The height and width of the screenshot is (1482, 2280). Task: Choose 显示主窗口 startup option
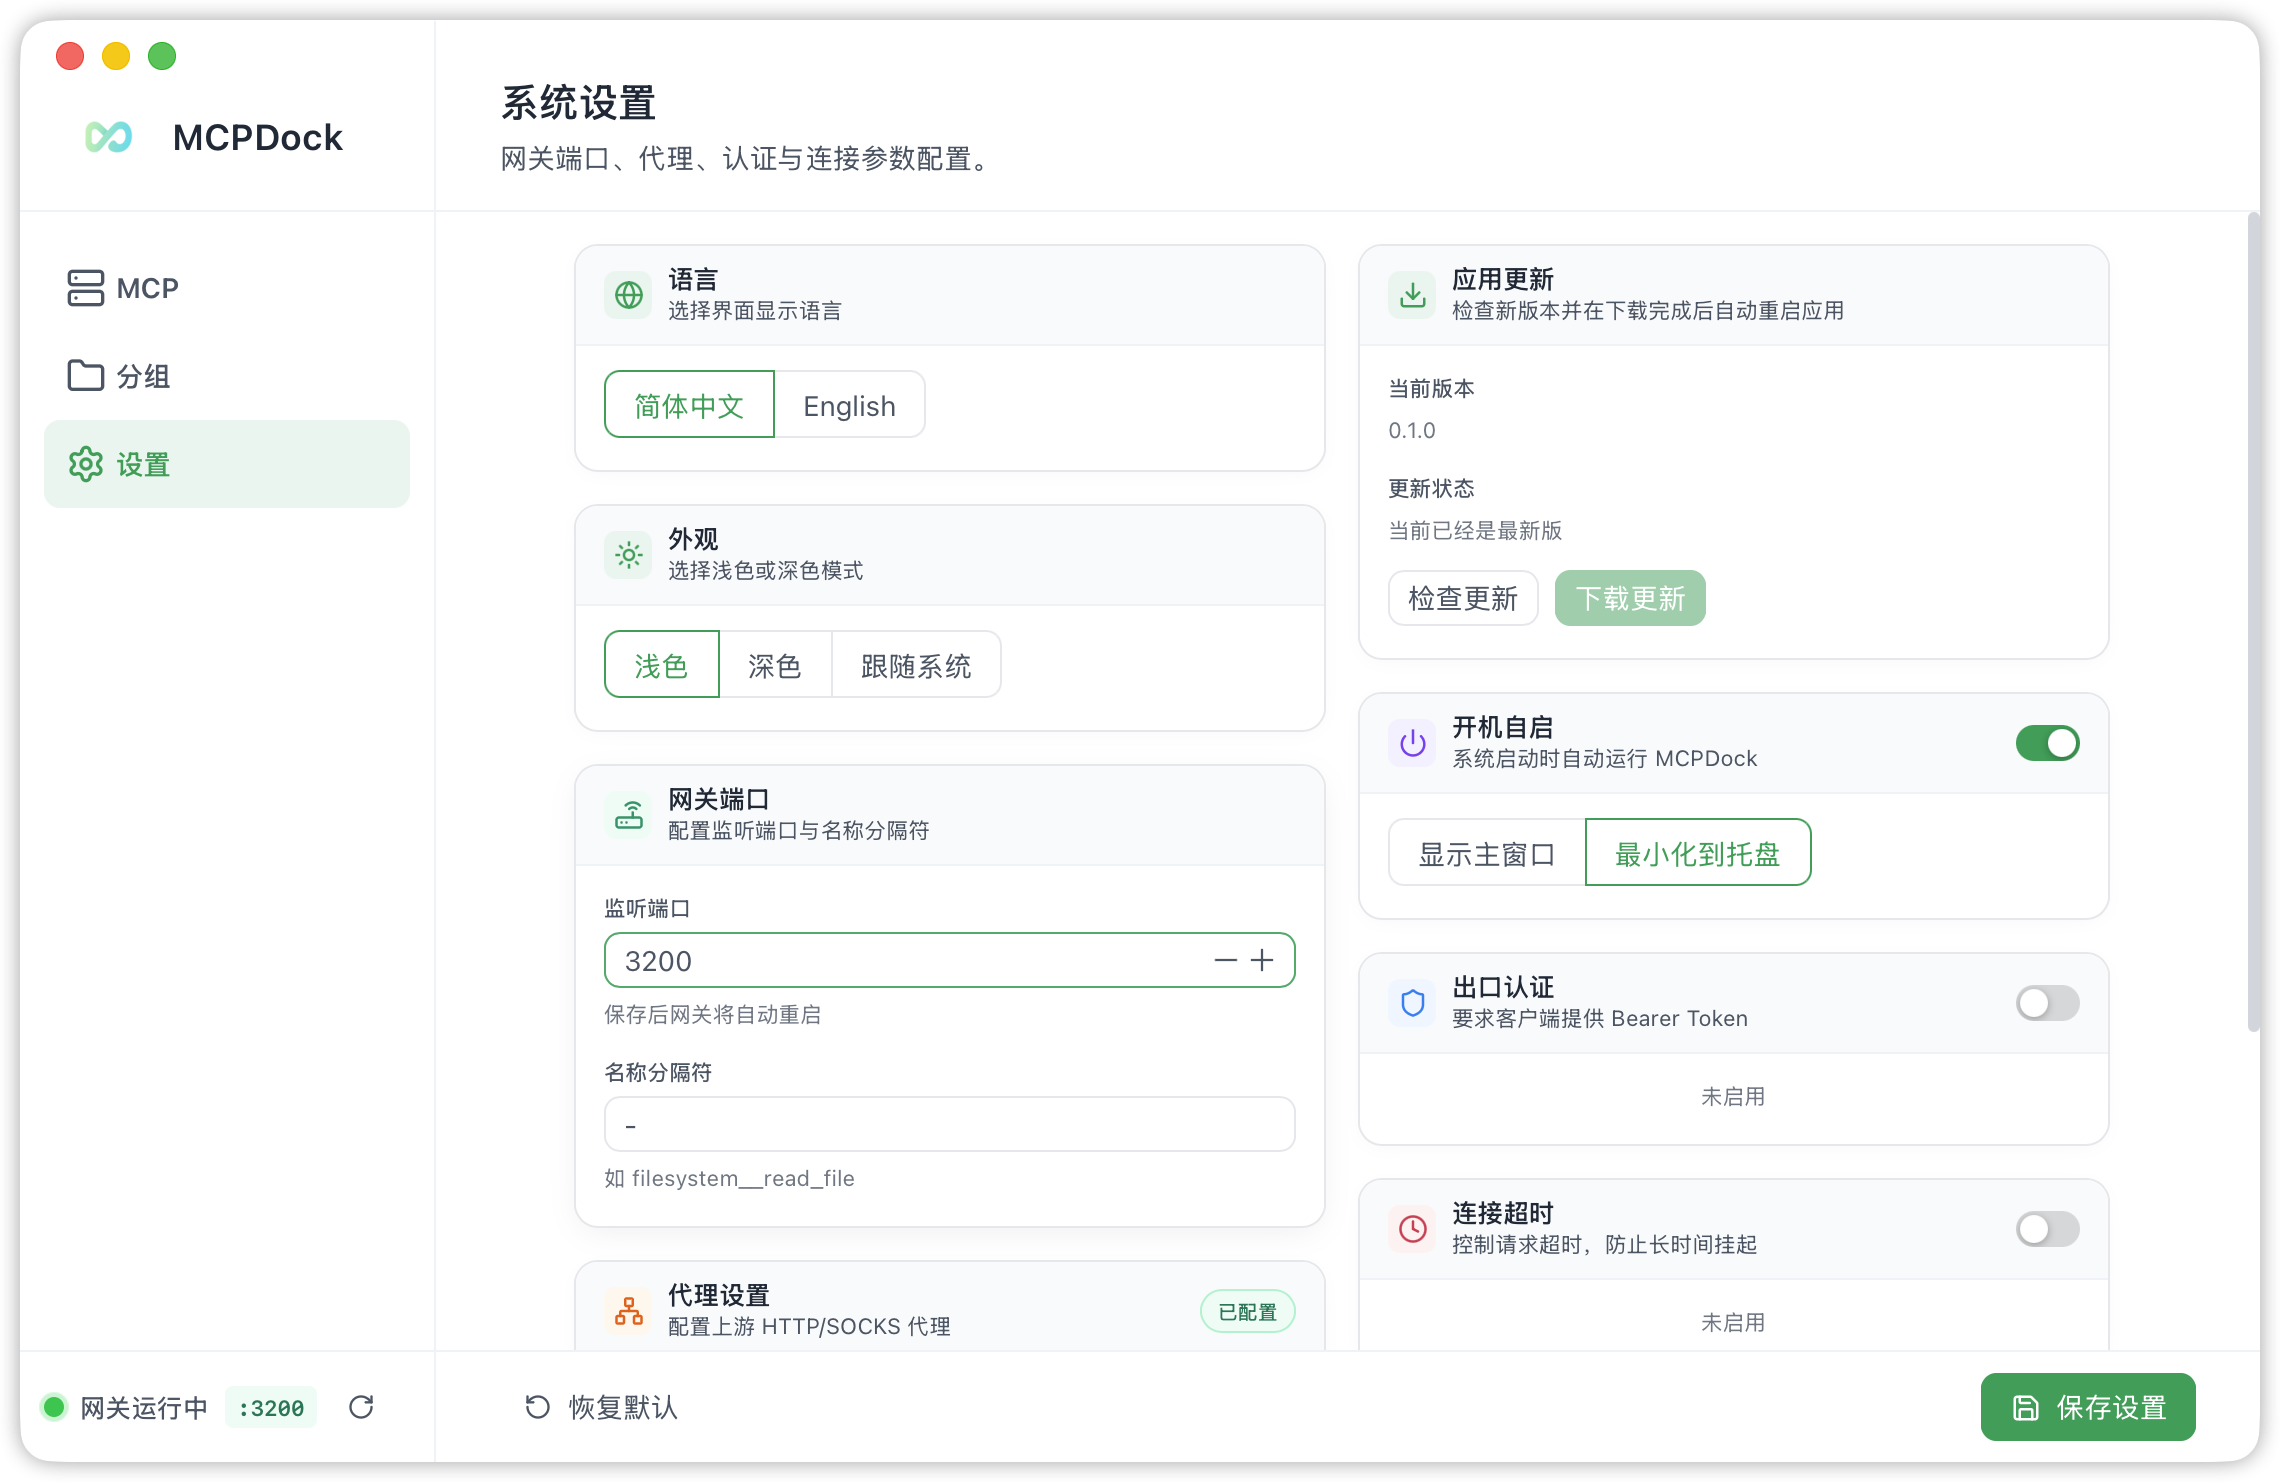1486,853
